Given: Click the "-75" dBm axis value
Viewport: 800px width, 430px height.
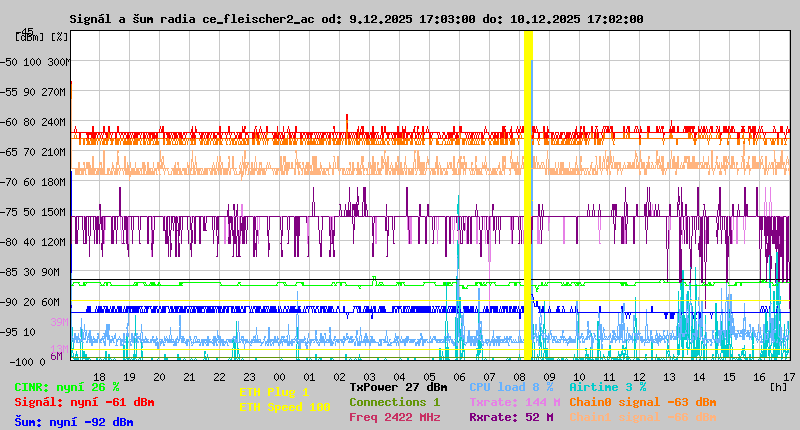Looking at the screenshot, I should (8, 212).
